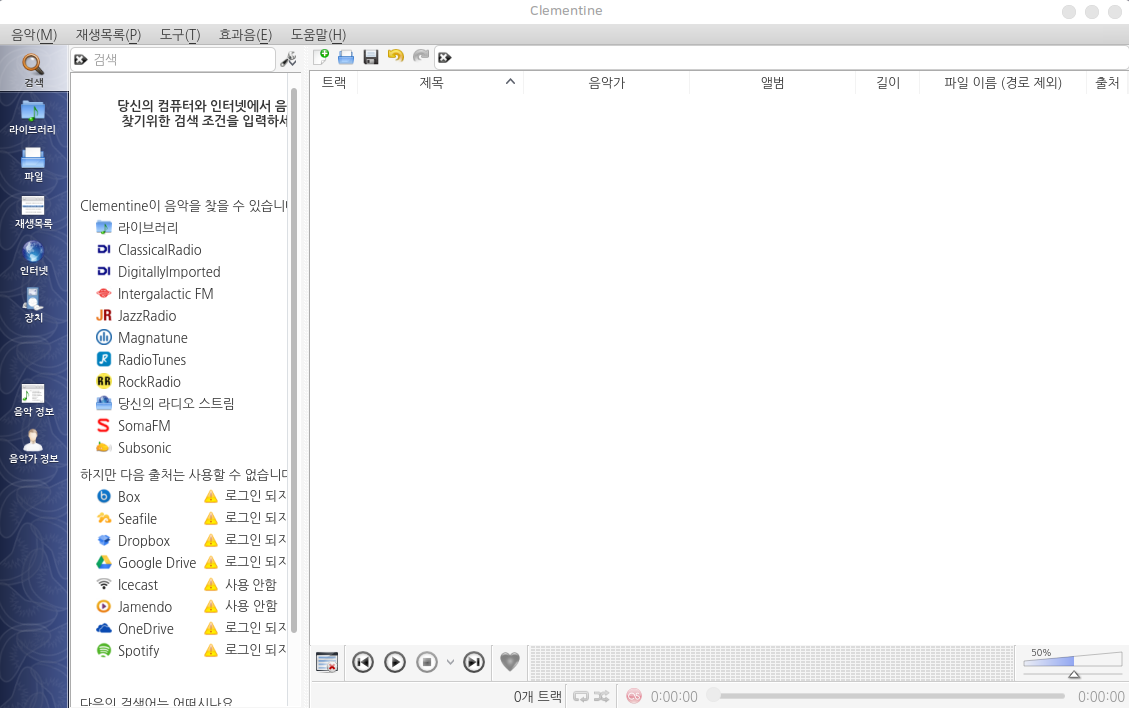Open the 재생목록(P) menu
Screen dimensions: 1129x708
[x=108, y=35]
